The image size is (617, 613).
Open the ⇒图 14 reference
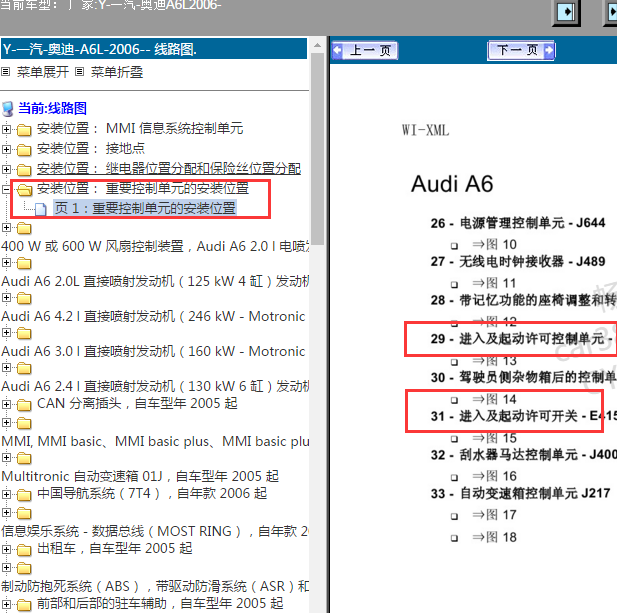tap(494, 399)
